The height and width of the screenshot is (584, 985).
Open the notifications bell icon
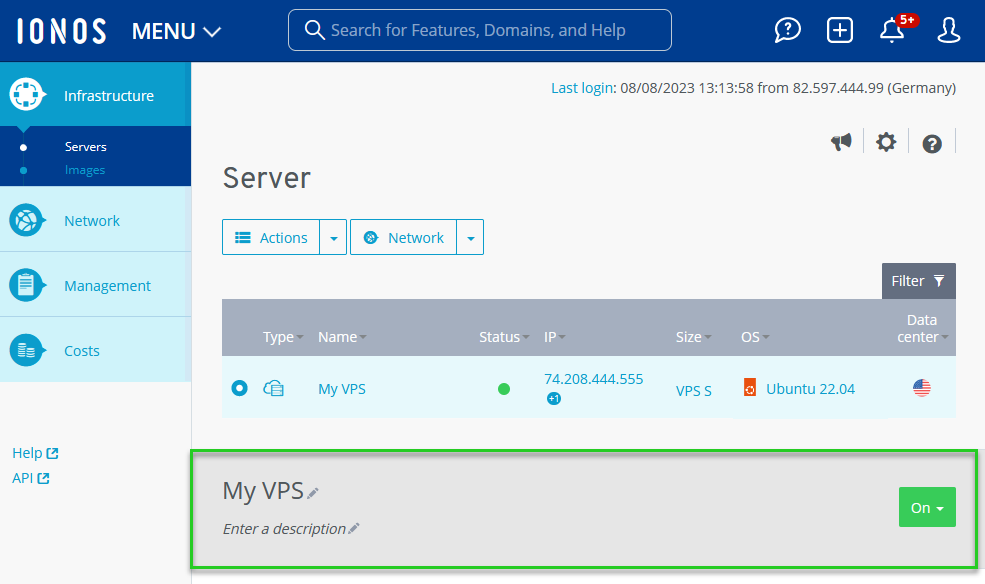pyautogui.click(x=892, y=30)
